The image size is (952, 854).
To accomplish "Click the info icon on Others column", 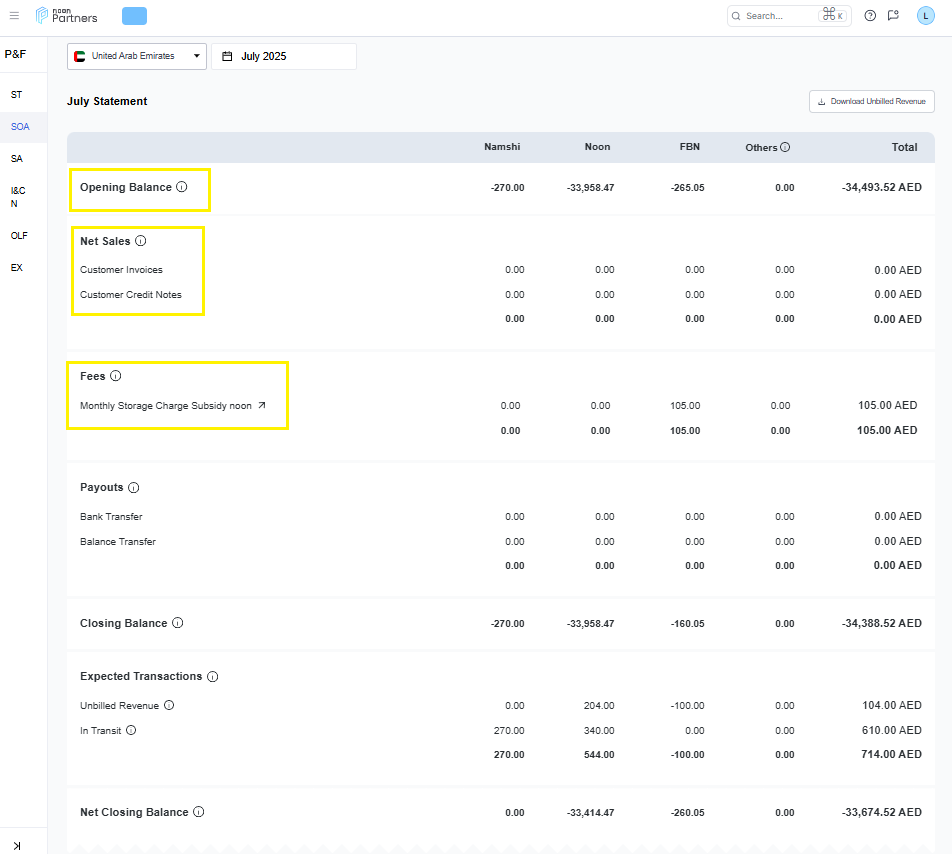I will [785, 147].
